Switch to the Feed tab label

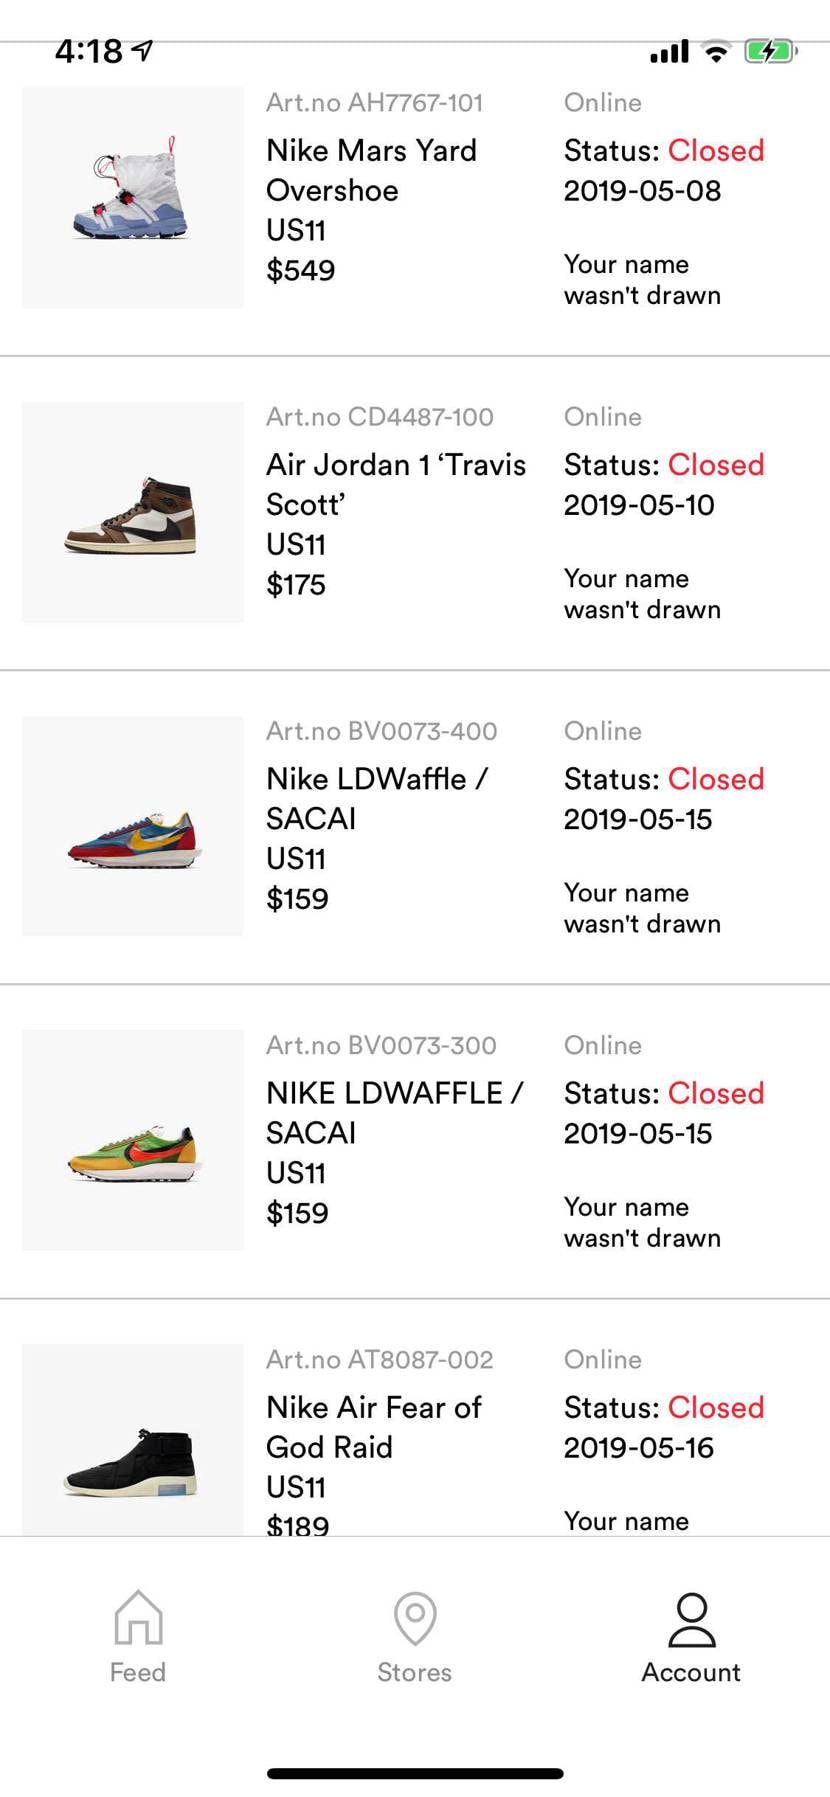(138, 1672)
